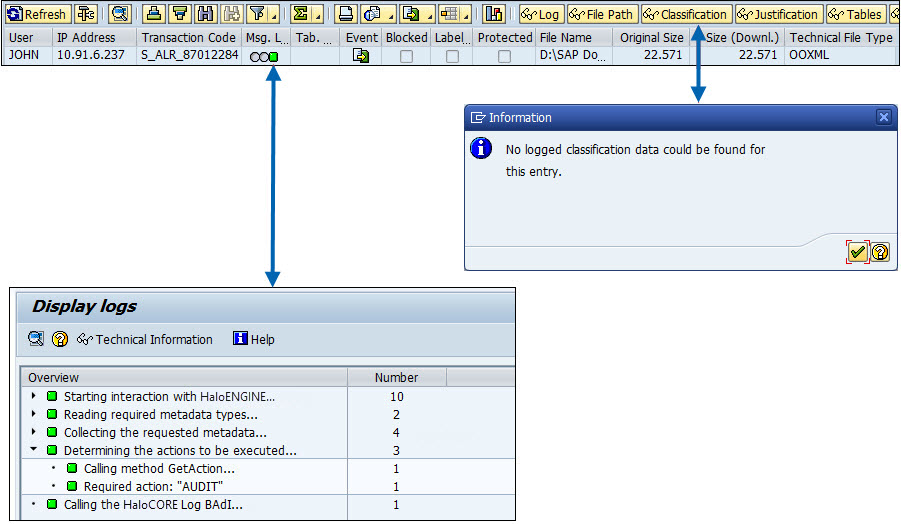Apply the Set Filter funnel icon
Image resolution: width=901 pixels, height=524 pixels.
pos(257,14)
